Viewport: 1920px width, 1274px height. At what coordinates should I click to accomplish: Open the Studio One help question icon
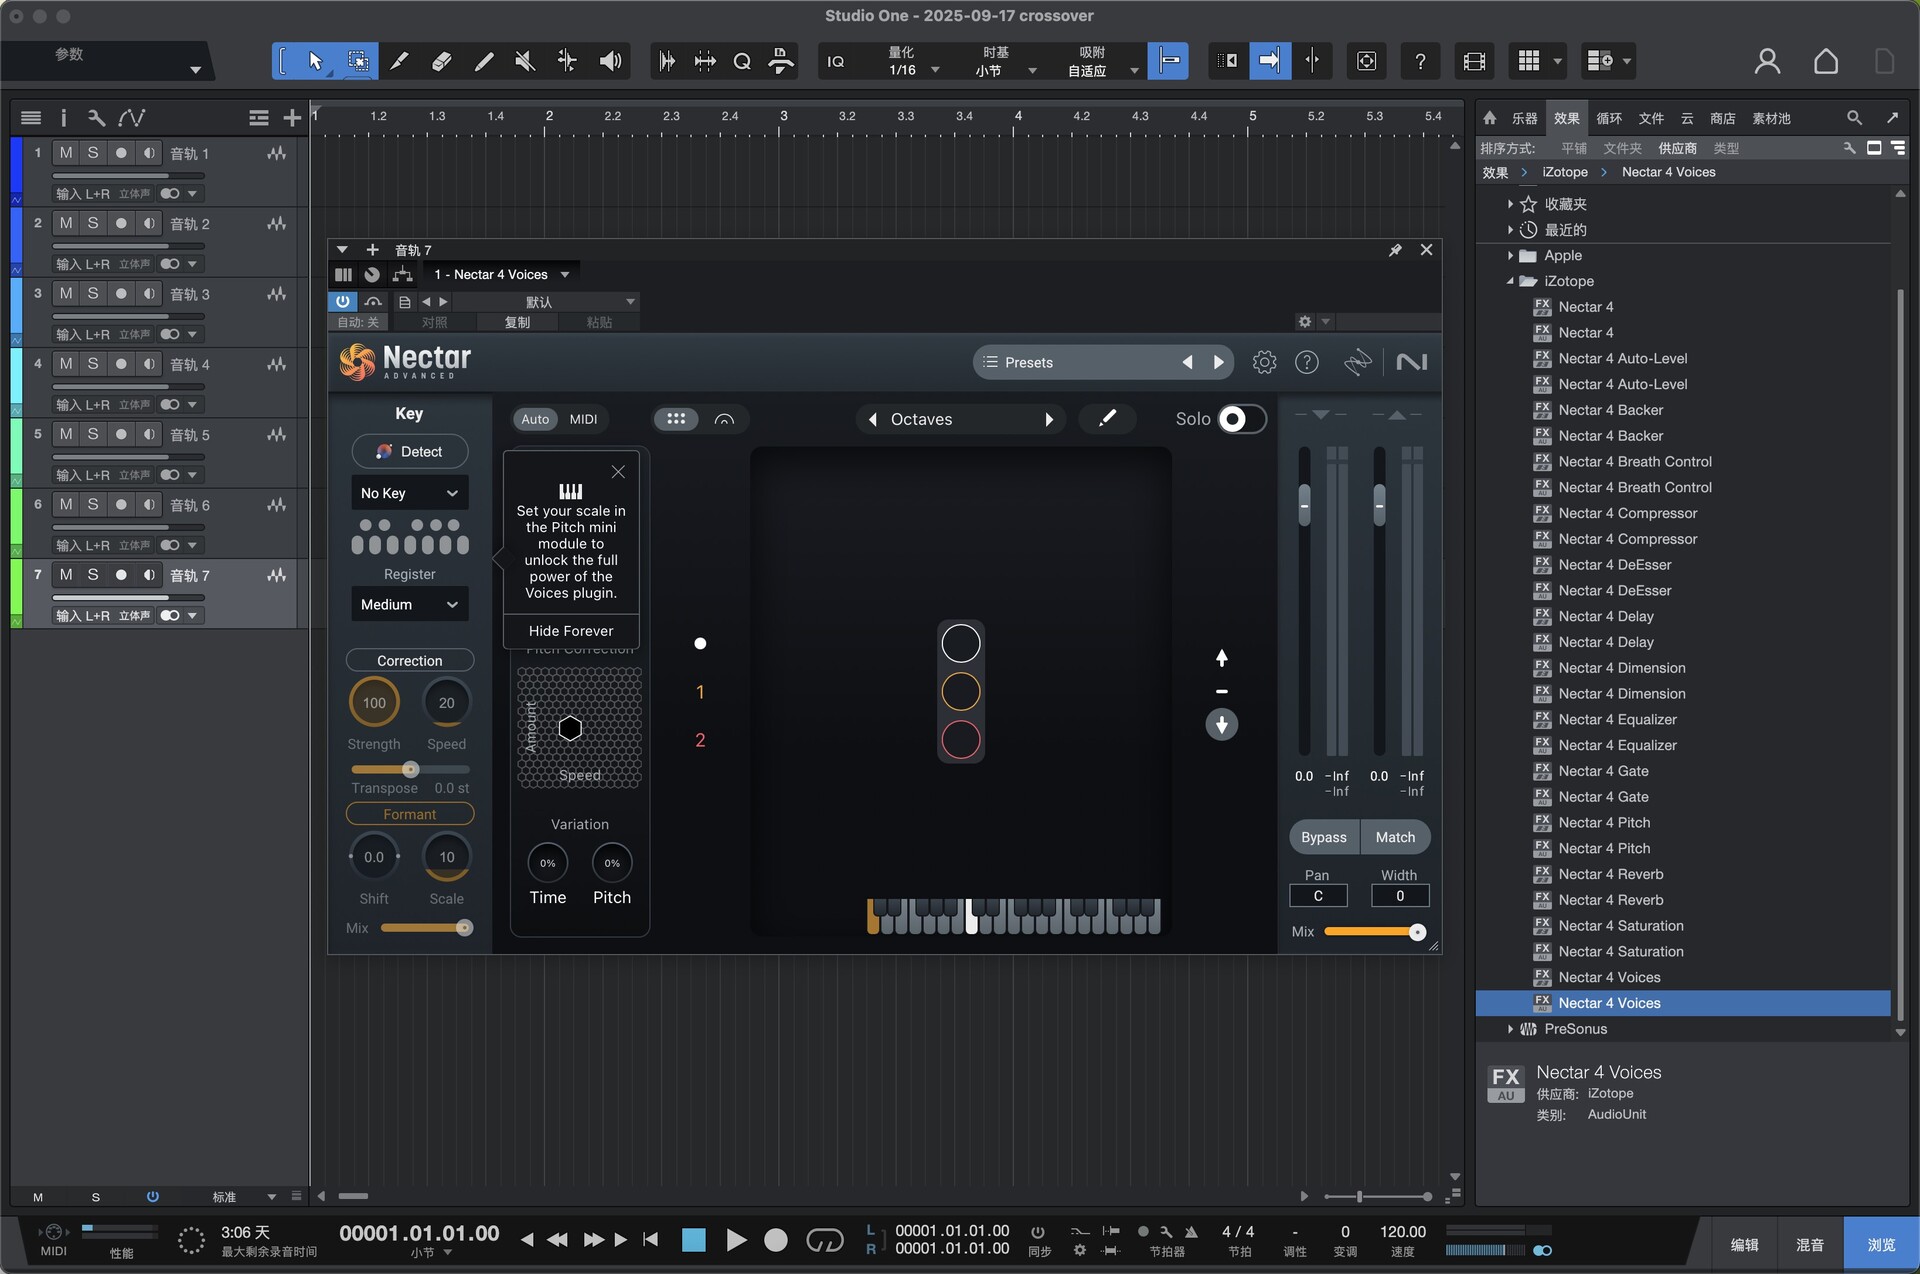pyautogui.click(x=1420, y=61)
